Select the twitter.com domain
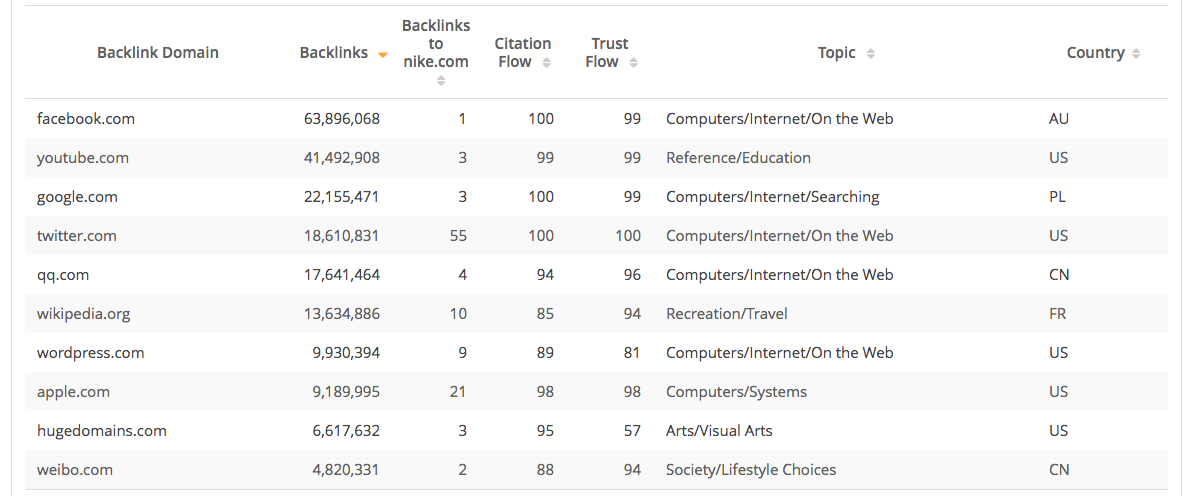This screenshot has width=1189, height=496. click(x=77, y=236)
